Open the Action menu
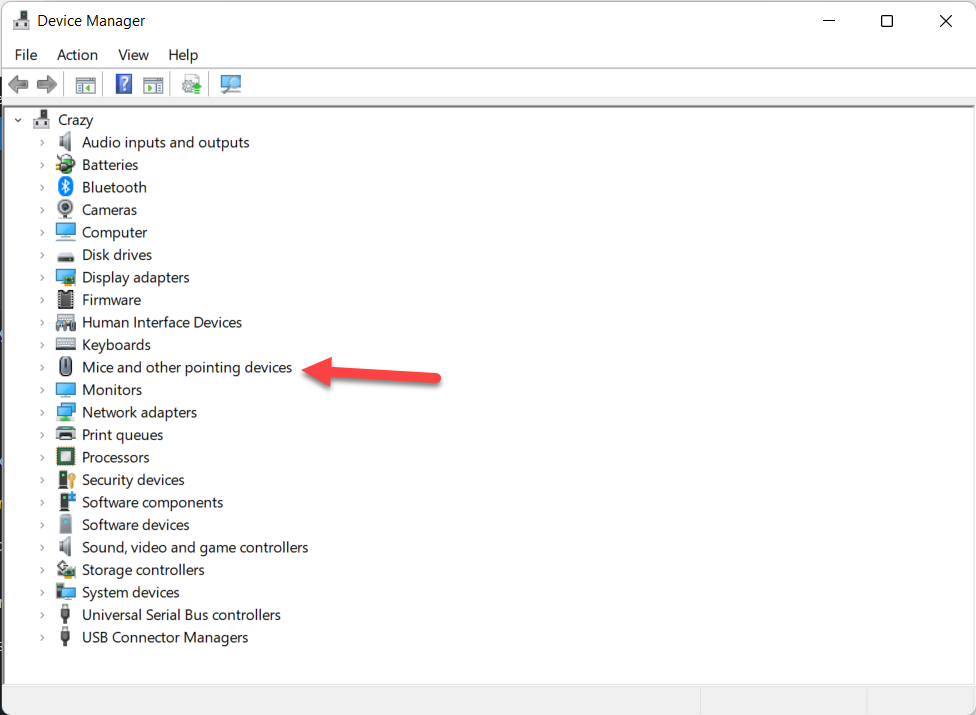This screenshot has height=715, width=976. (x=77, y=55)
